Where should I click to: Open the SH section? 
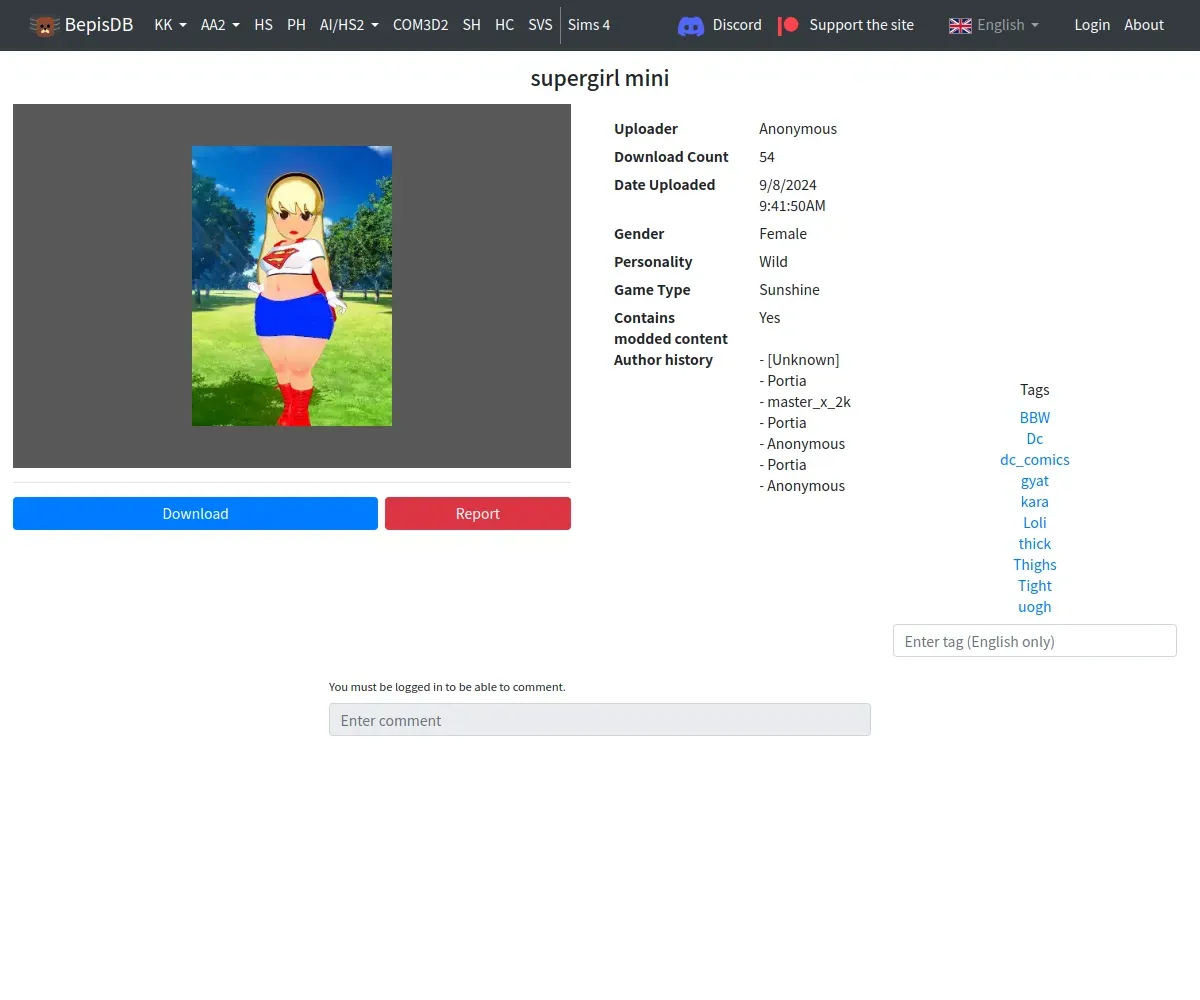(471, 25)
